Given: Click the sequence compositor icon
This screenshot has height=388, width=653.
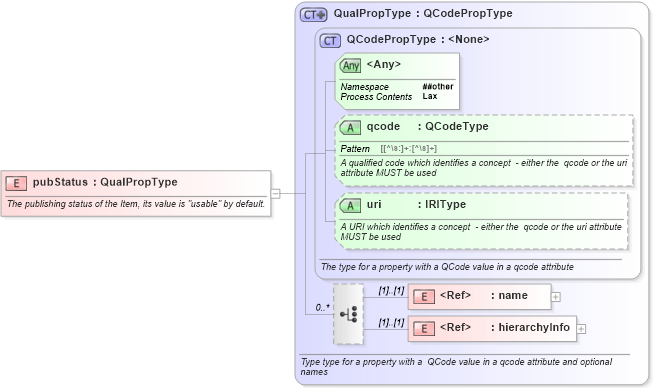Looking at the screenshot, I should pyautogui.click(x=348, y=314).
